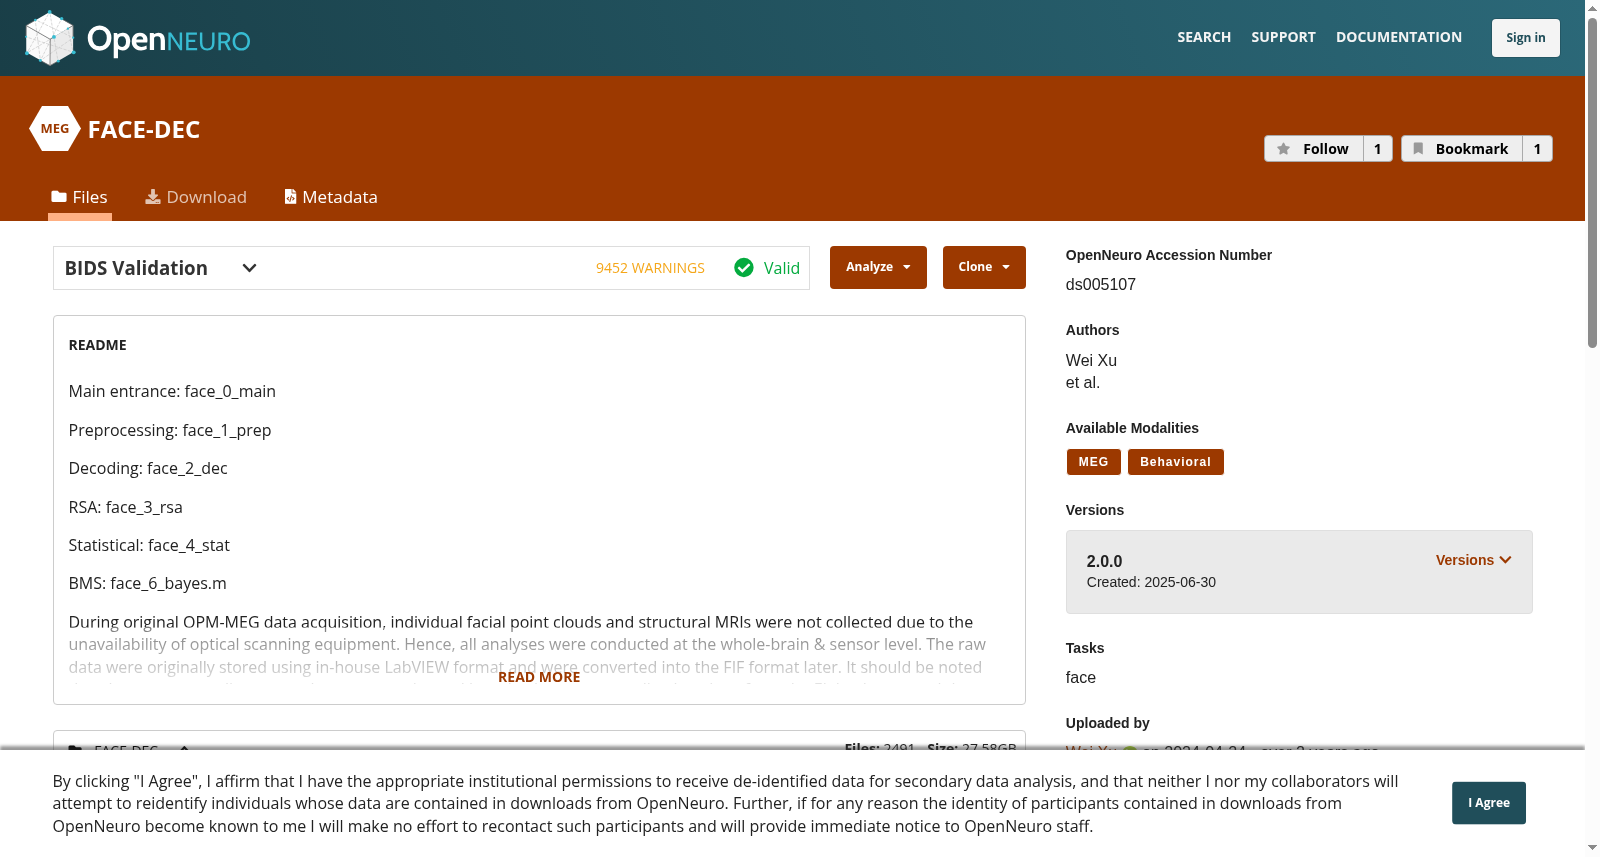This screenshot has width=1600, height=857.
Task: Click the text 'Created: 2025-06-30'
Action: 1151,582
